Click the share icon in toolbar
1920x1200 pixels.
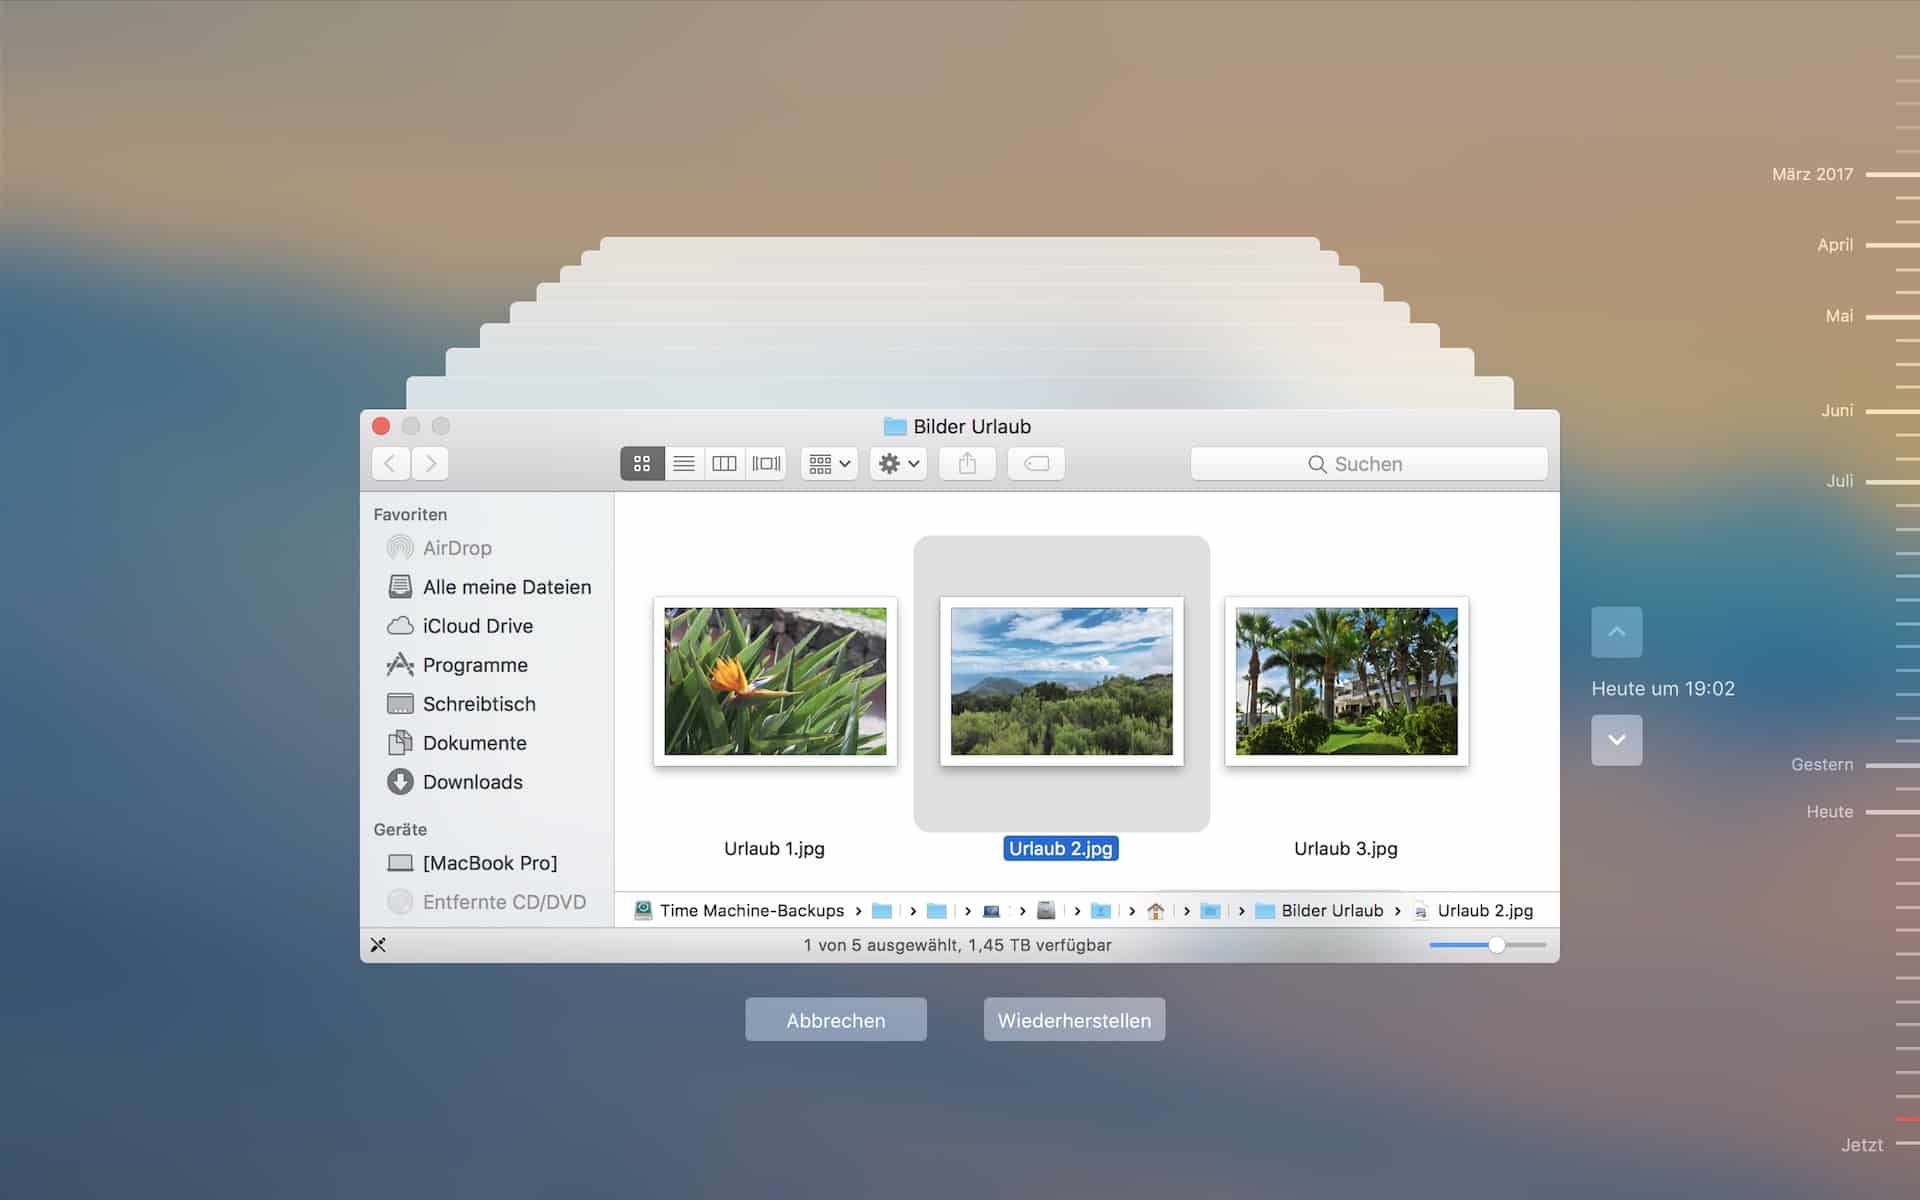pos(967,464)
